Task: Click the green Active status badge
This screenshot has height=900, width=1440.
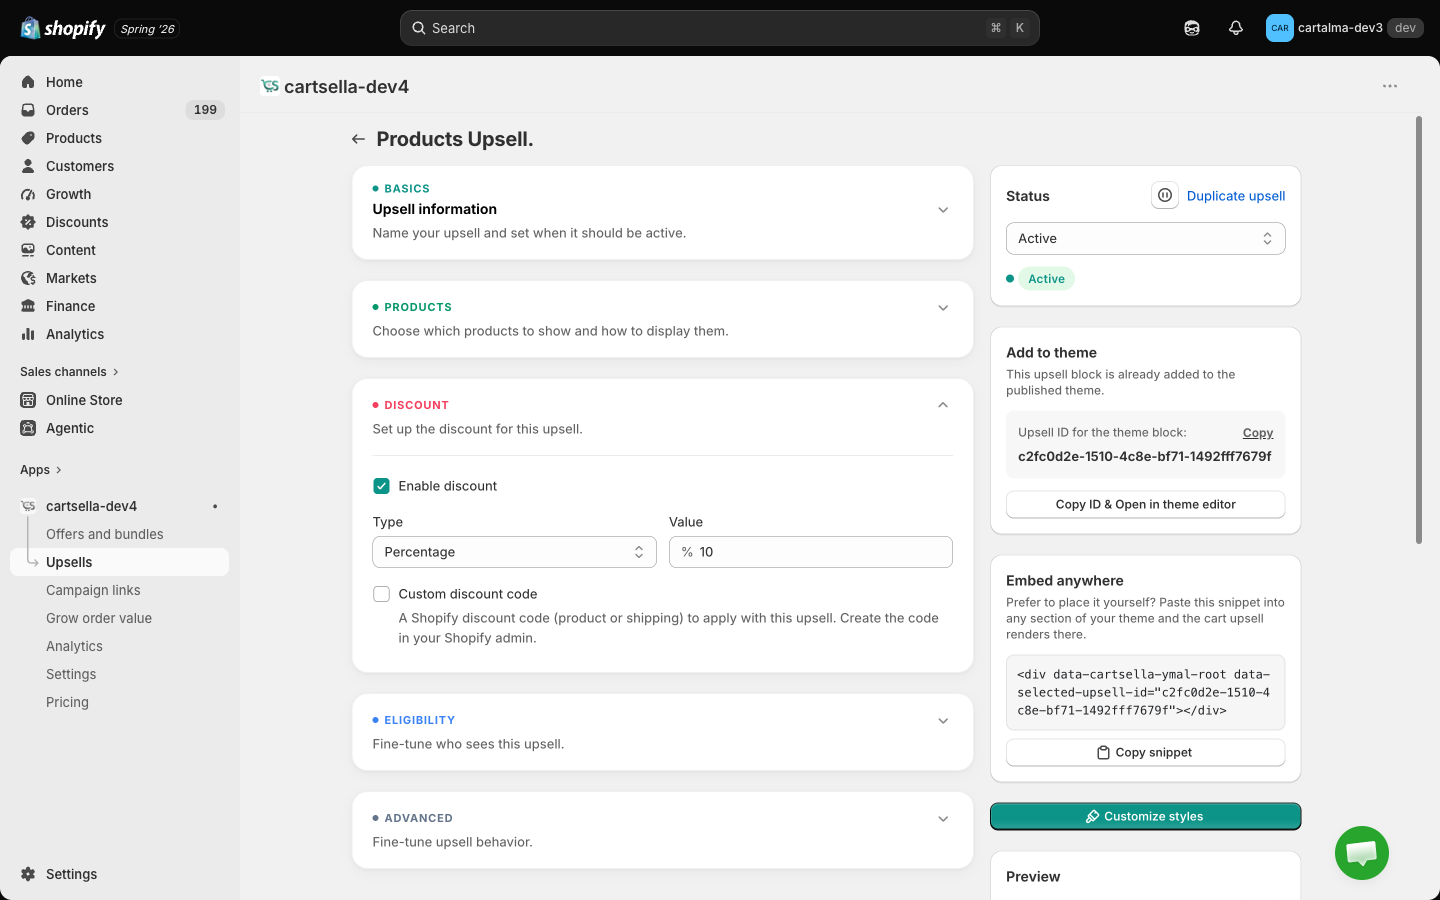Action: pyautogui.click(x=1046, y=279)
